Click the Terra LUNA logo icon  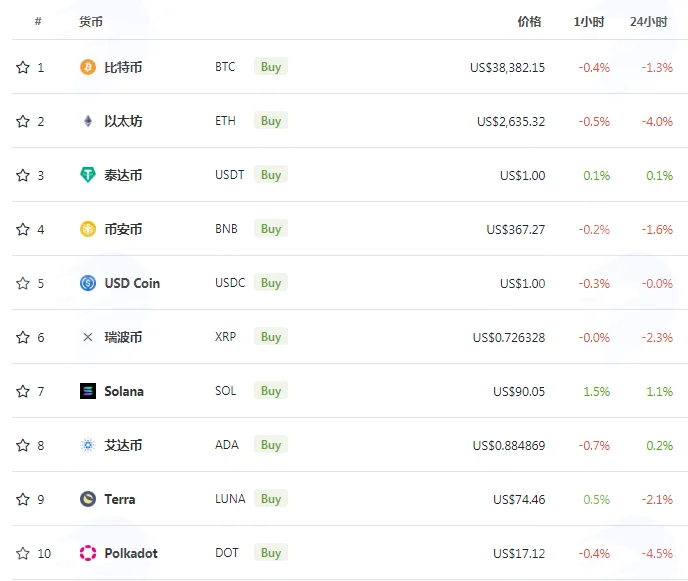pyautogui.click(x=88, y=499)
